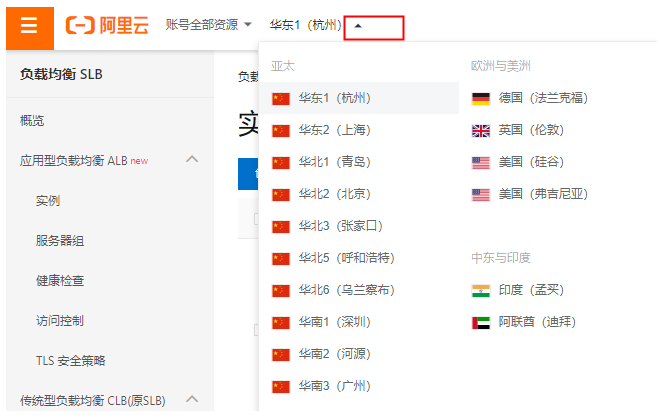
Task: Click China flag beside 华东1（杭州）
Action: coord(281,99)
